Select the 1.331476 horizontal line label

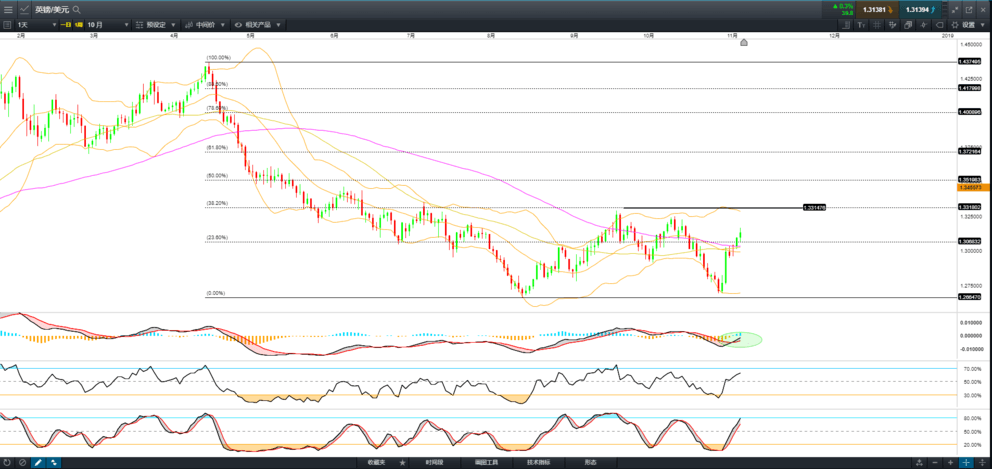coord(814,208)
